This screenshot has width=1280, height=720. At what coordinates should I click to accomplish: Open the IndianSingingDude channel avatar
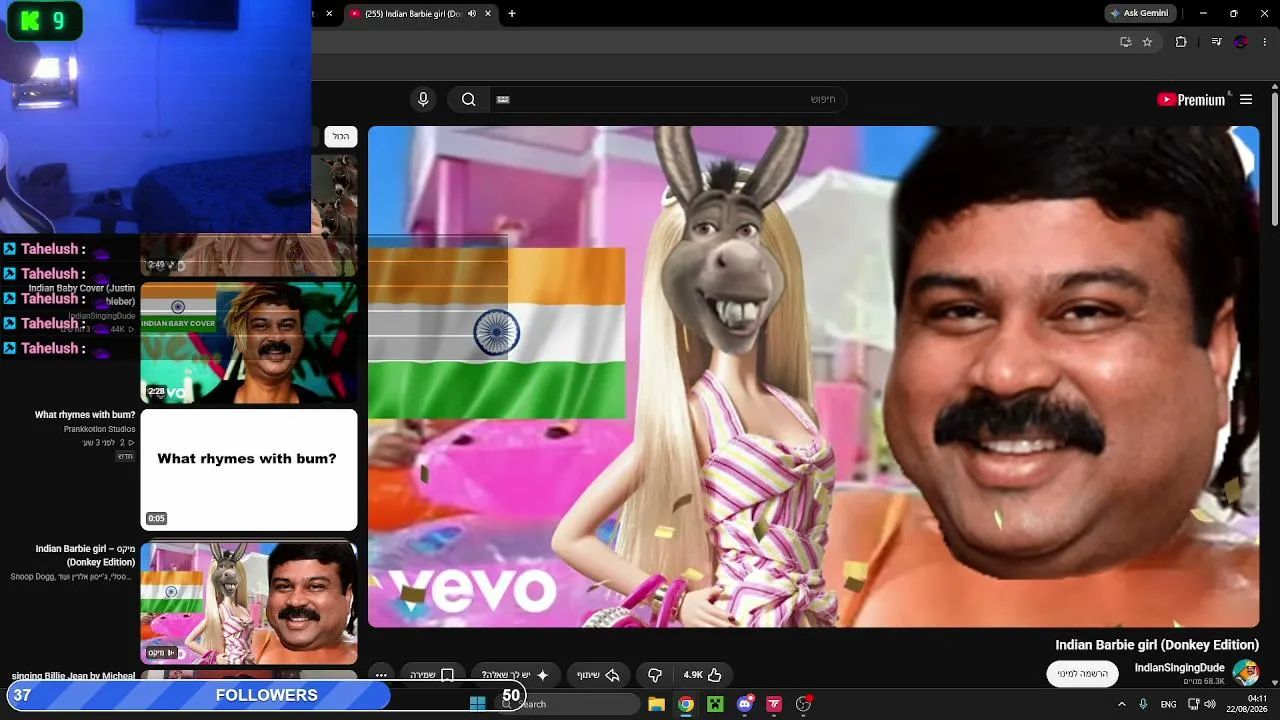(x=1246, y=672)
